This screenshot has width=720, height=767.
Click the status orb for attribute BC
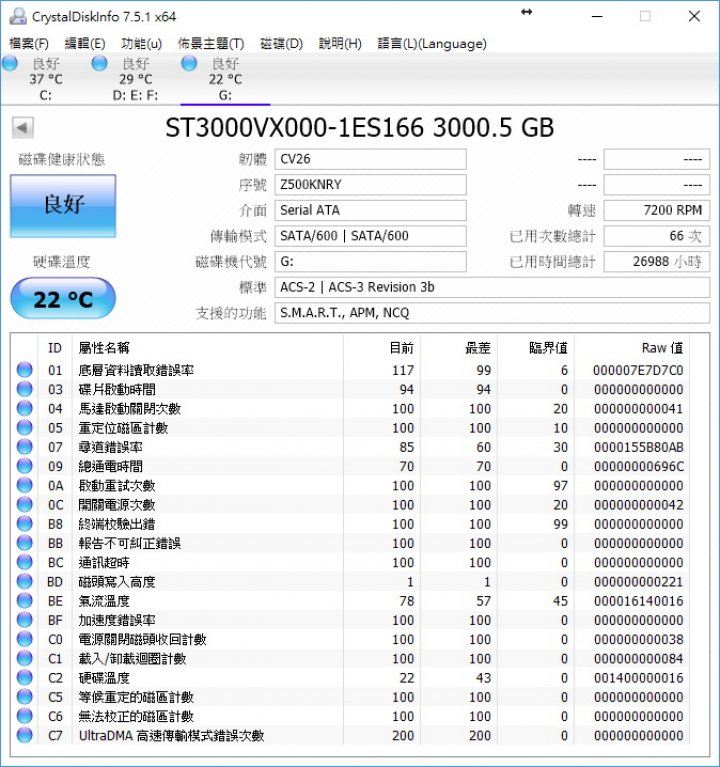coord(24,562)
